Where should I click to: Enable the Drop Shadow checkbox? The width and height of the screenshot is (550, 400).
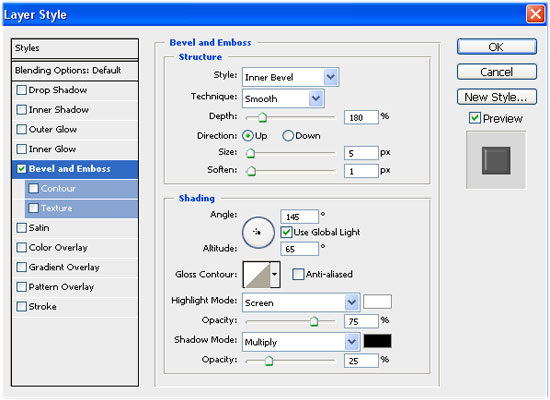21,90
